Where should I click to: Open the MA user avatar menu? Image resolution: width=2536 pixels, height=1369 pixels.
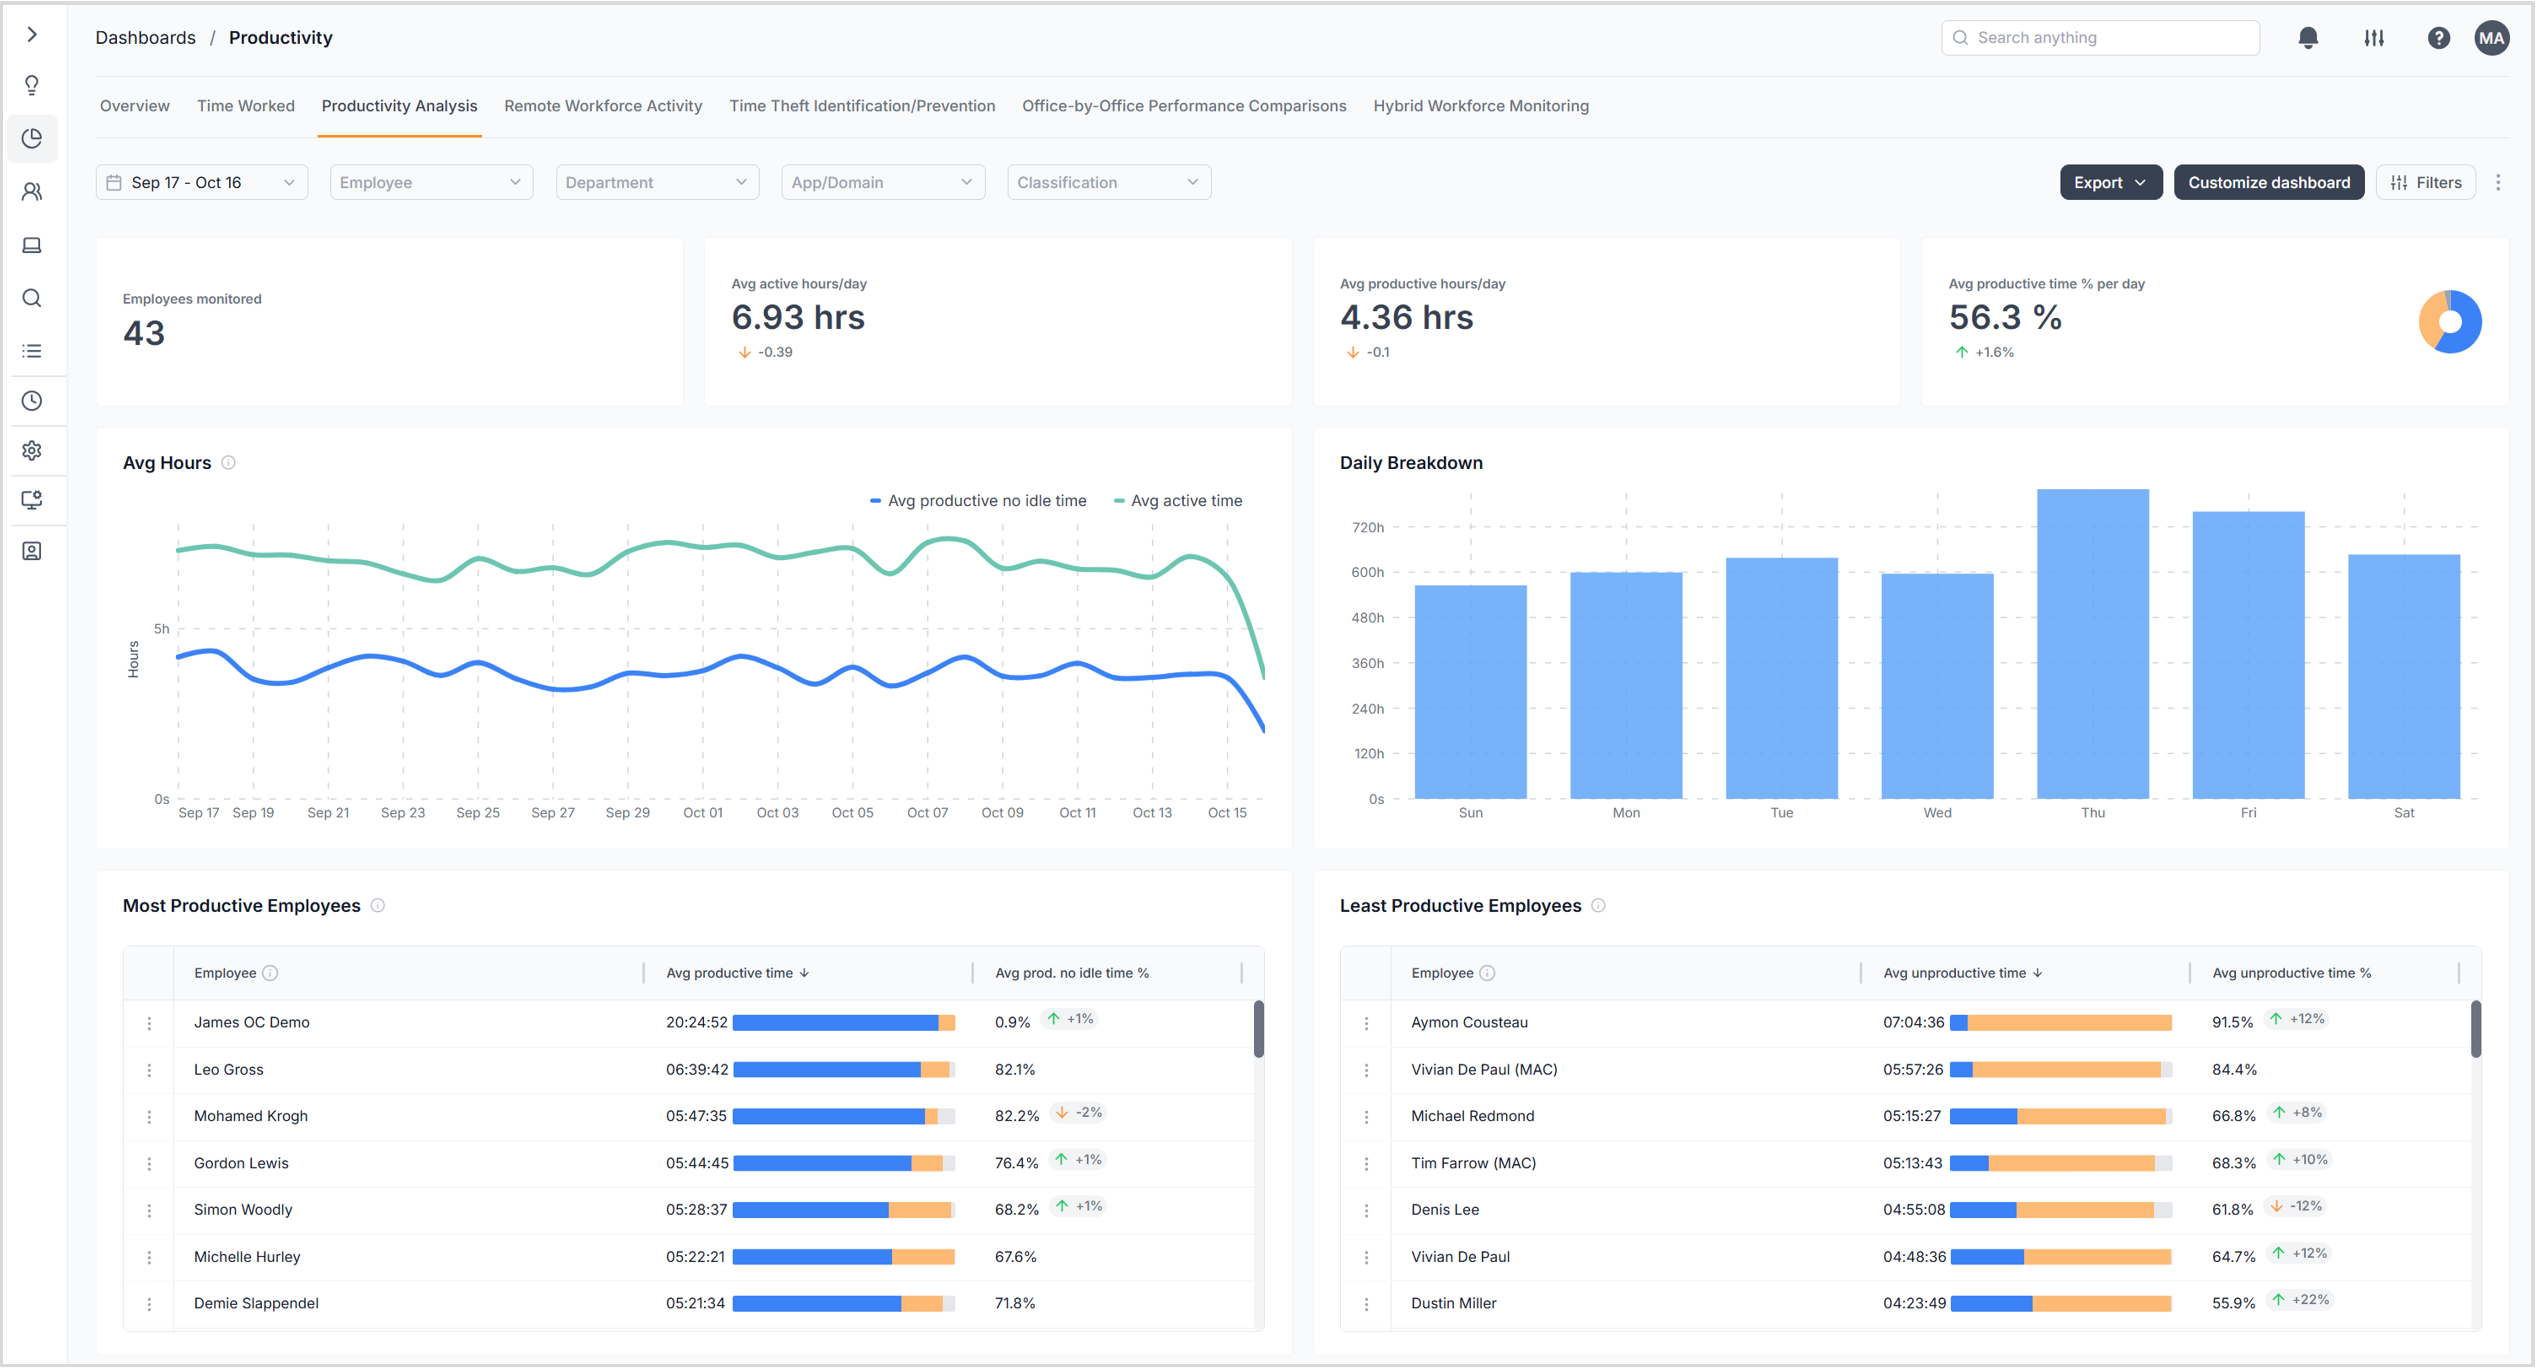[x=2492, y=38]
